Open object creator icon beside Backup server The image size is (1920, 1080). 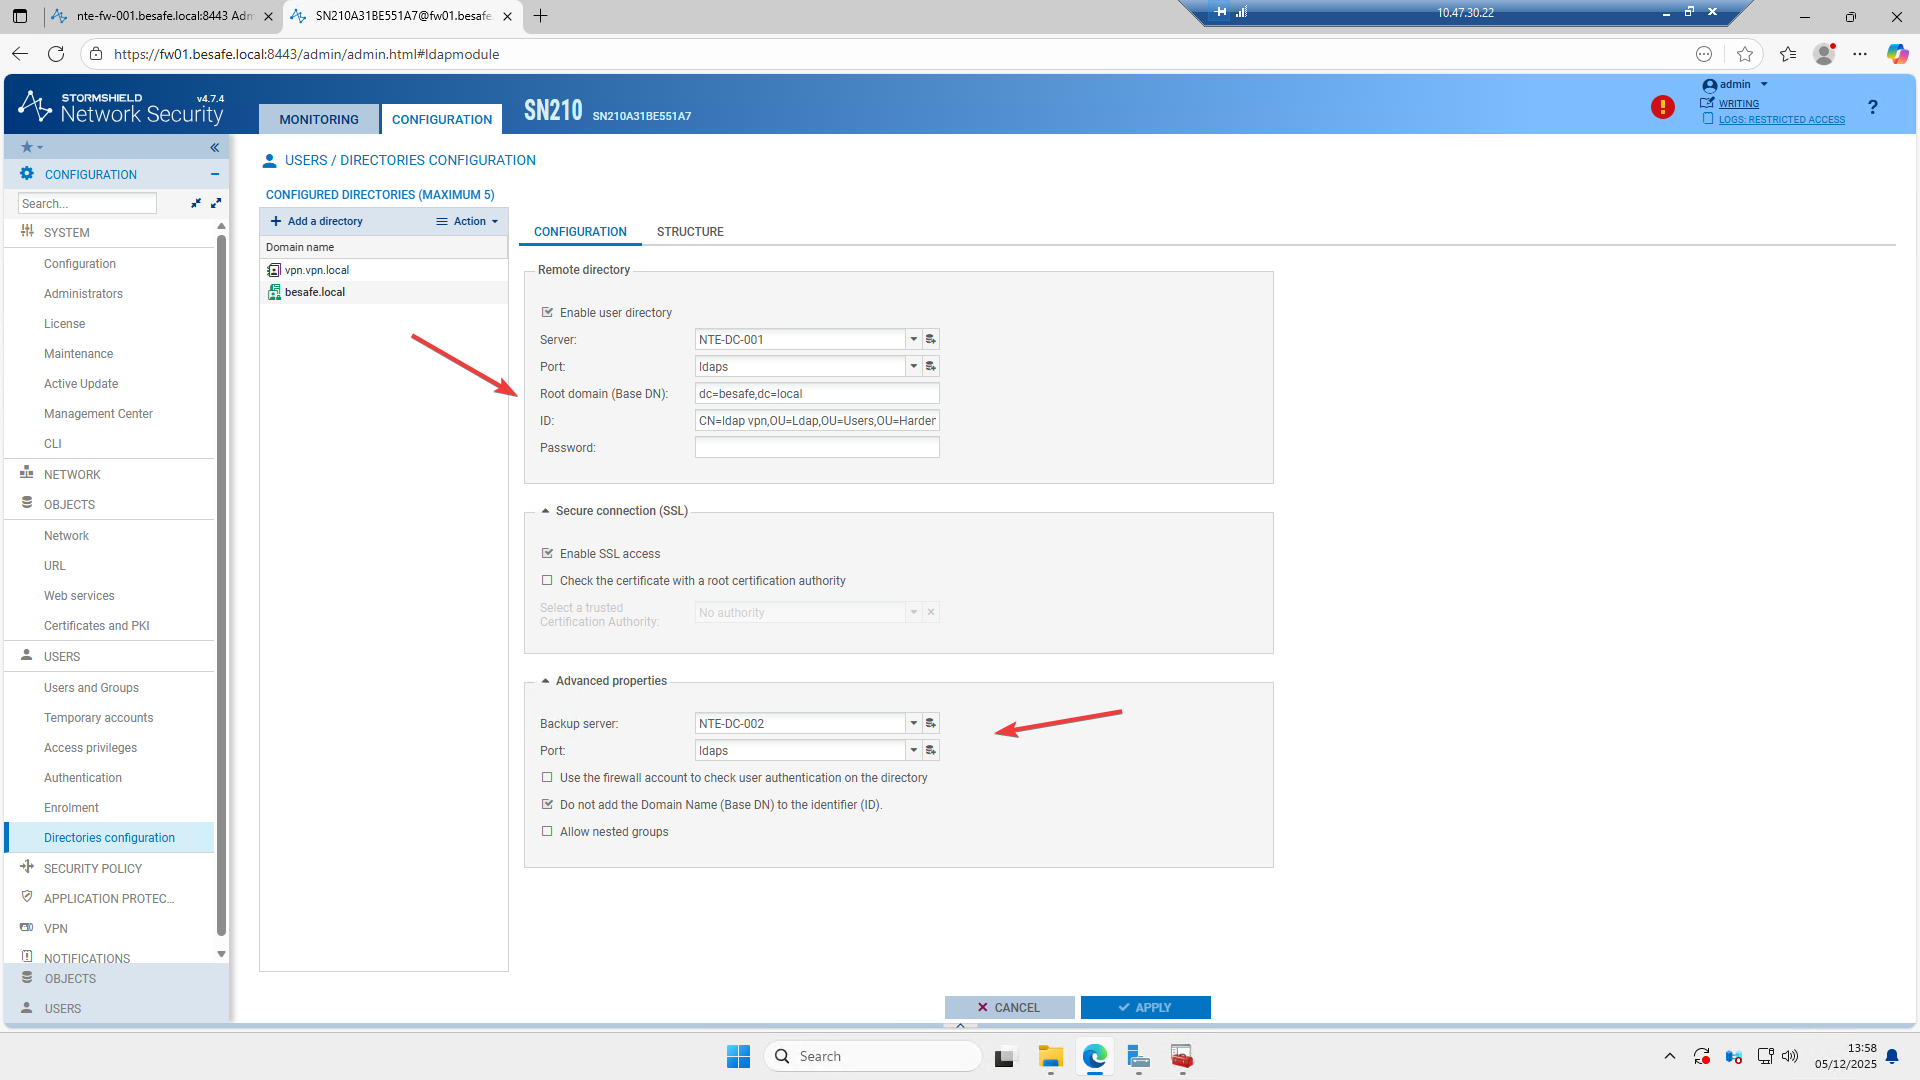(931, 724)
